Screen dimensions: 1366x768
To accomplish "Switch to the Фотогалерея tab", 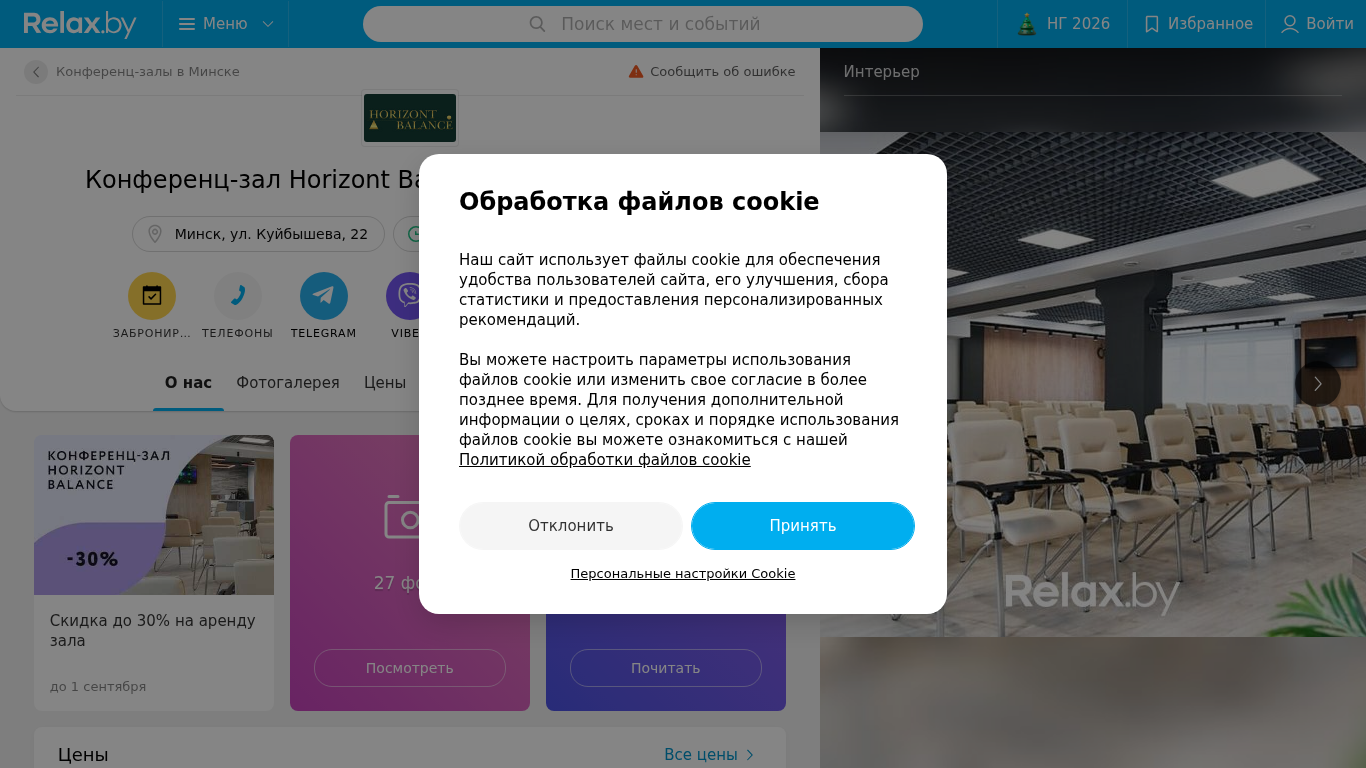I will (288, 383).
